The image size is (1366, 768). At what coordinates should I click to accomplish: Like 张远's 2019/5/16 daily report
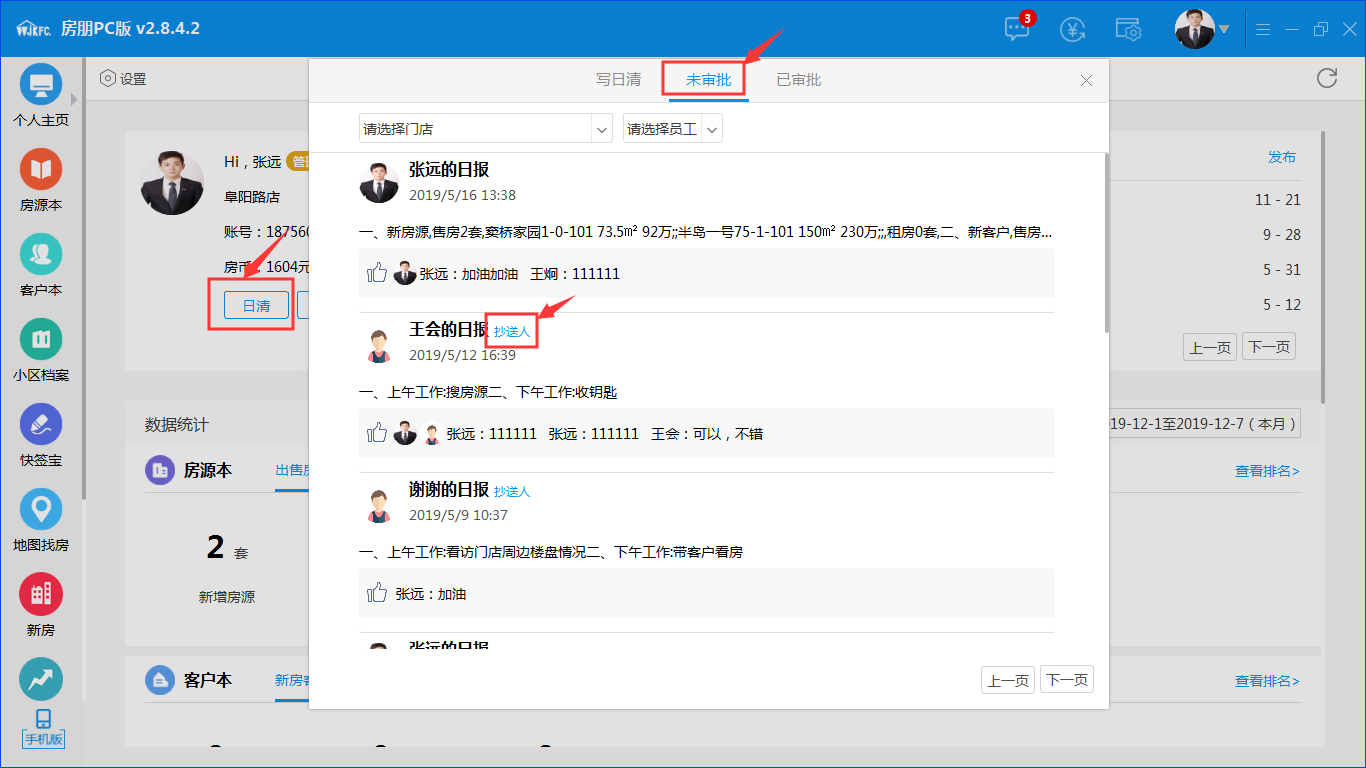(377, 273)
